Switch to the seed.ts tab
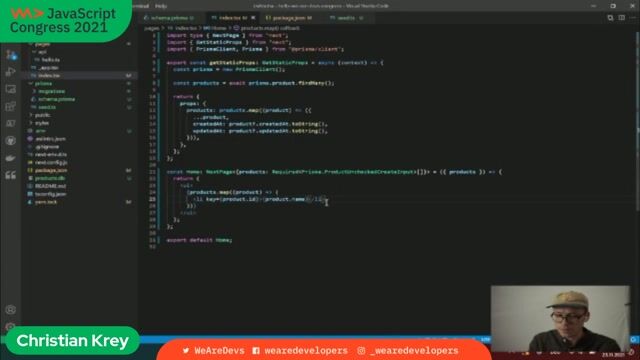 click(346, 18)
